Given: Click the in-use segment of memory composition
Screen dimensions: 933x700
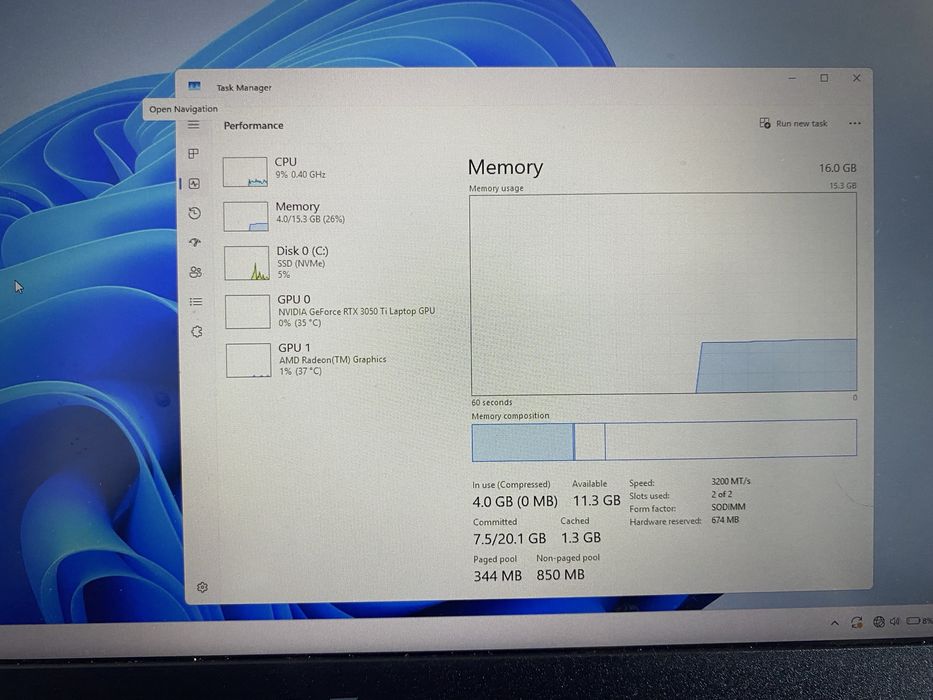Looking at the screenshot, I should tap(523, 442).
